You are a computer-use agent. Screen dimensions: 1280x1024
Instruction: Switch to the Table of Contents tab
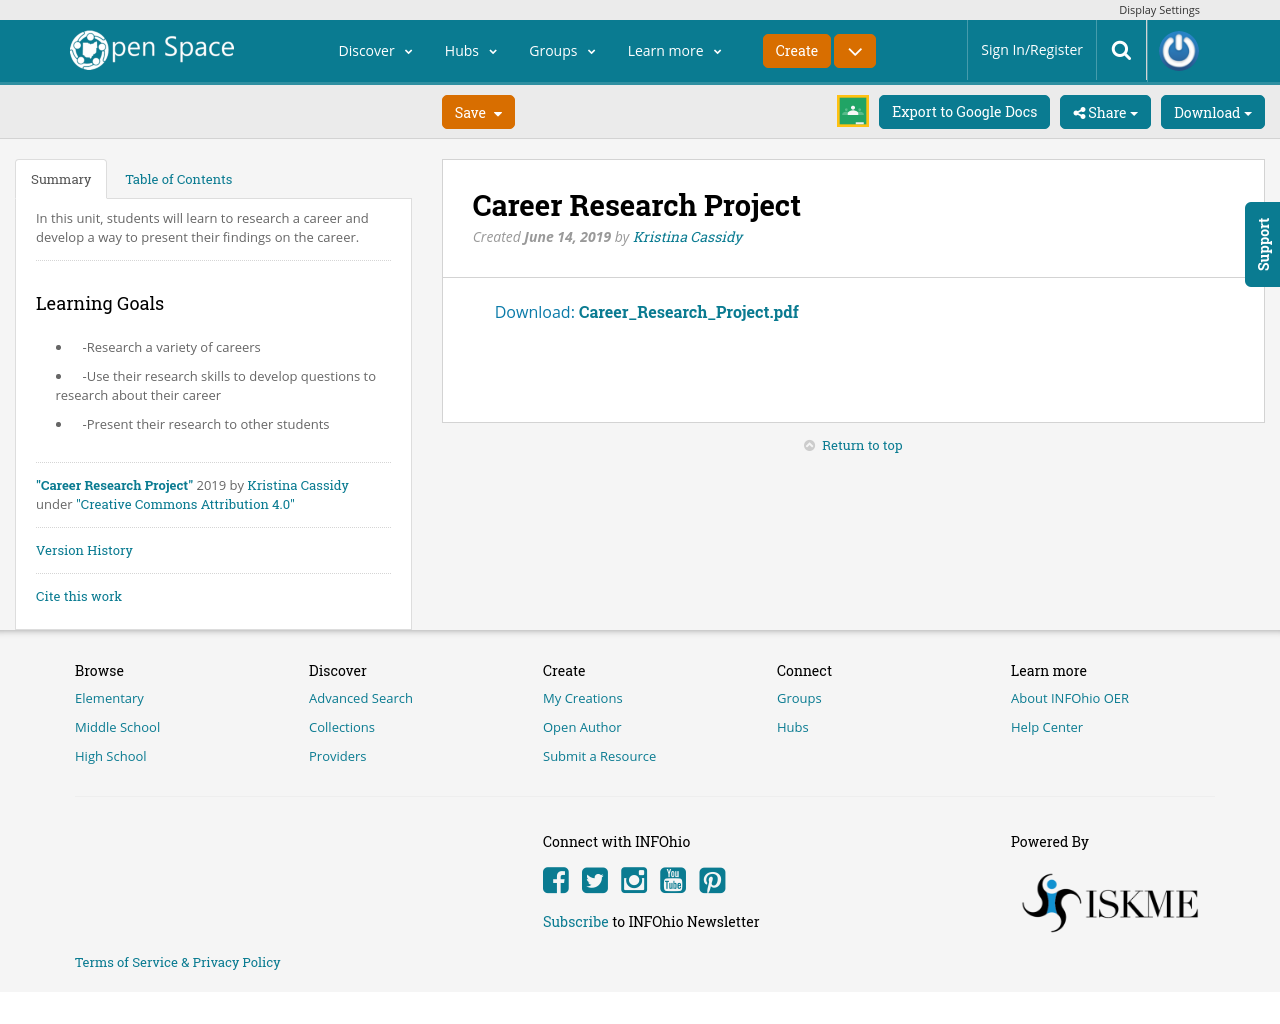(x=177, y=177)
